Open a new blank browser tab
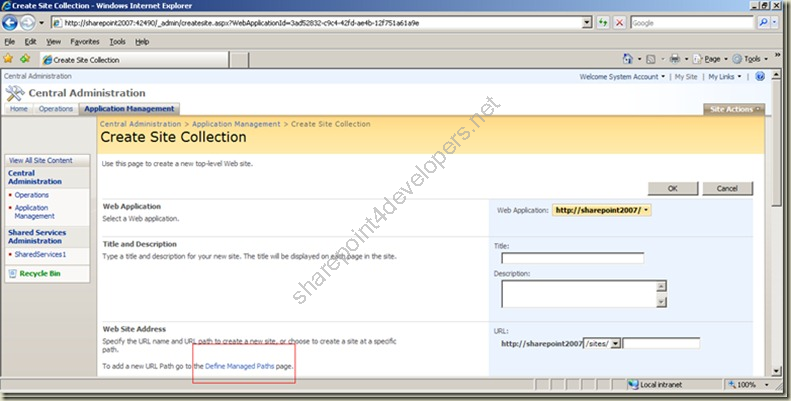791x401 pixels. (x=240, y=60)
